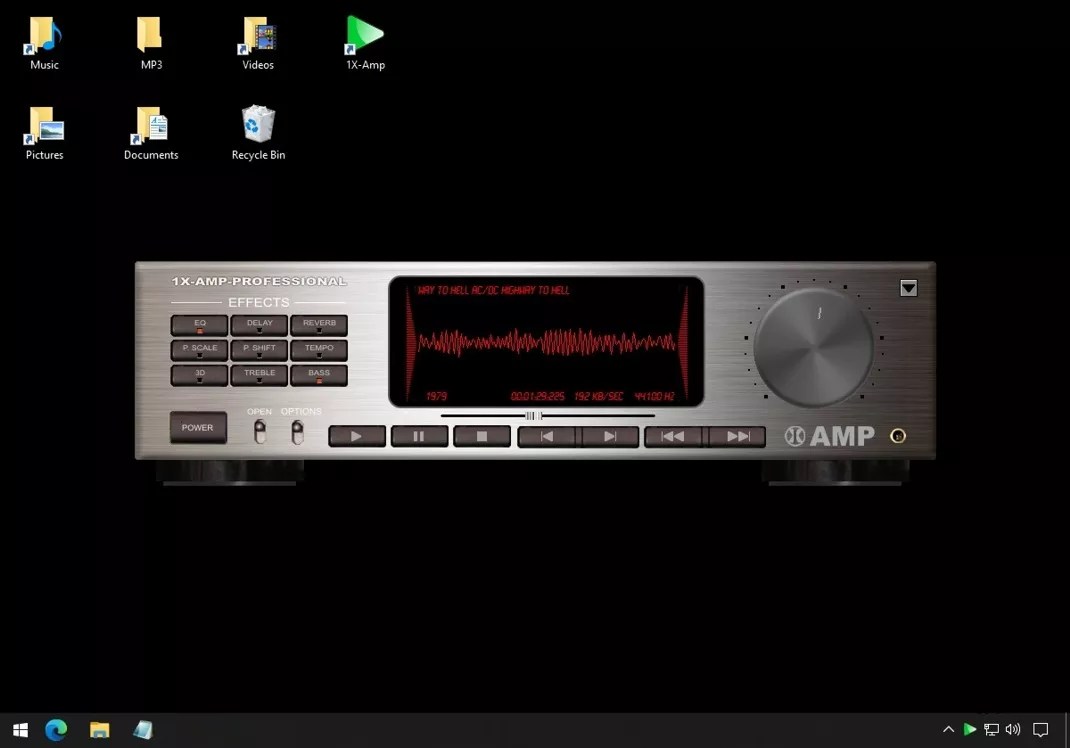
Task: Expand hidden icons in the system tray
Action: tap(947, 729)
